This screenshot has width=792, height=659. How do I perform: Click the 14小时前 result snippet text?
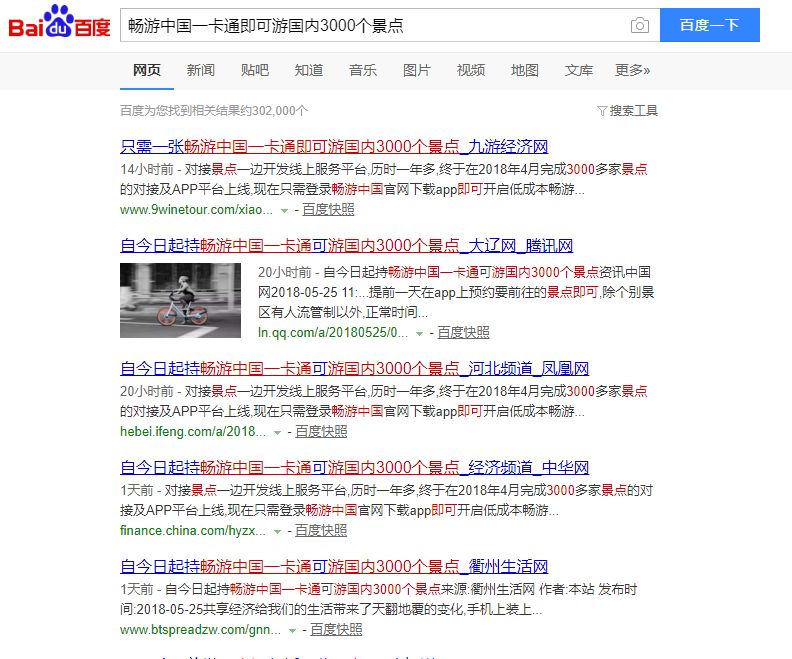384,179
